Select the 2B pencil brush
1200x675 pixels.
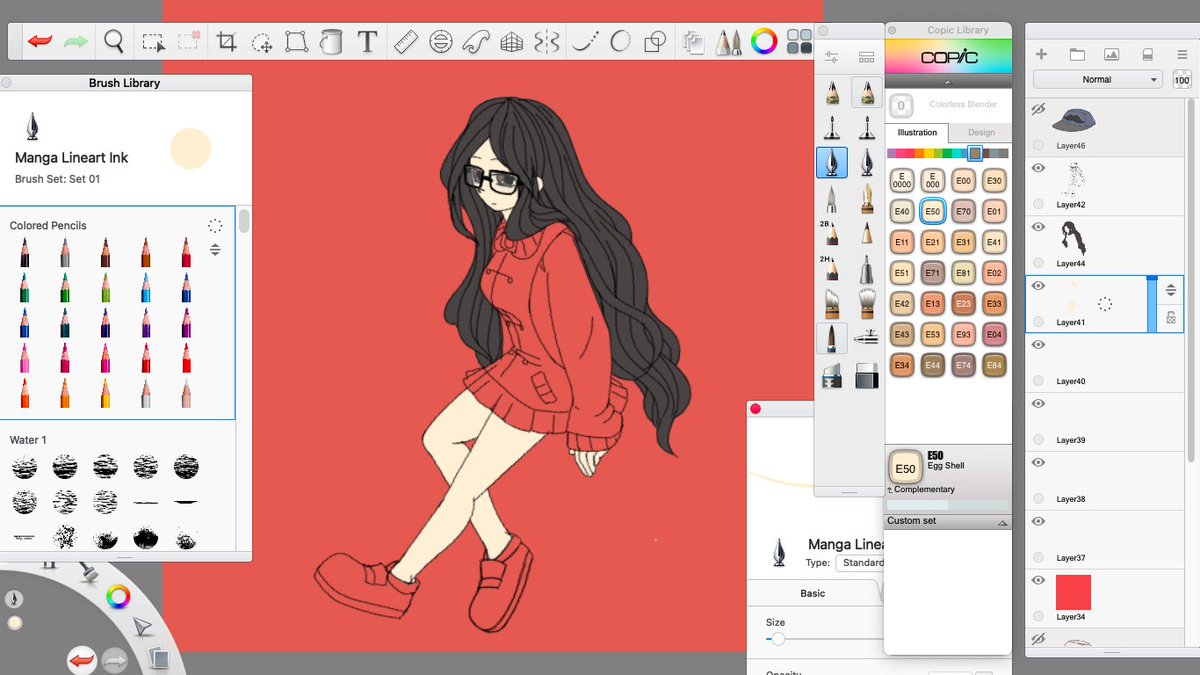tap(831, 233)
